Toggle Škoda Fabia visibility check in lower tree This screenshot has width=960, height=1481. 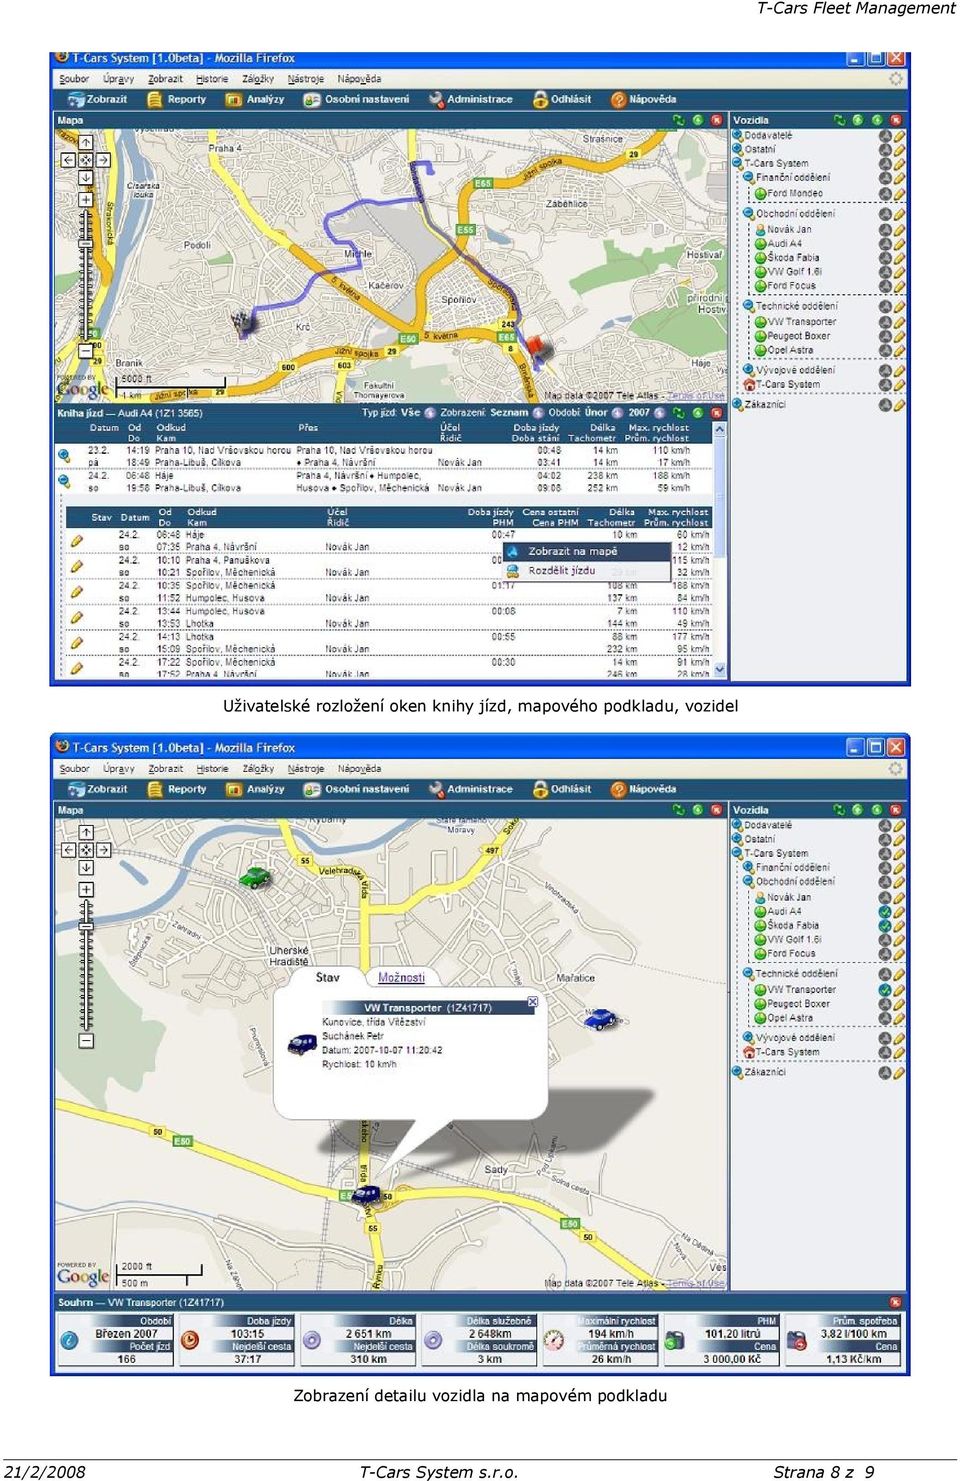[x=885, y=926]
